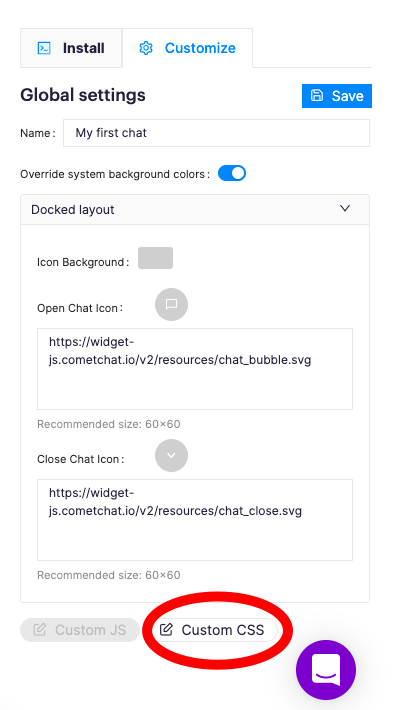The height and width of the screenshot is (710, 393).
Task: Click the Open Chat bubble preview icon
Action: point(171,304)
